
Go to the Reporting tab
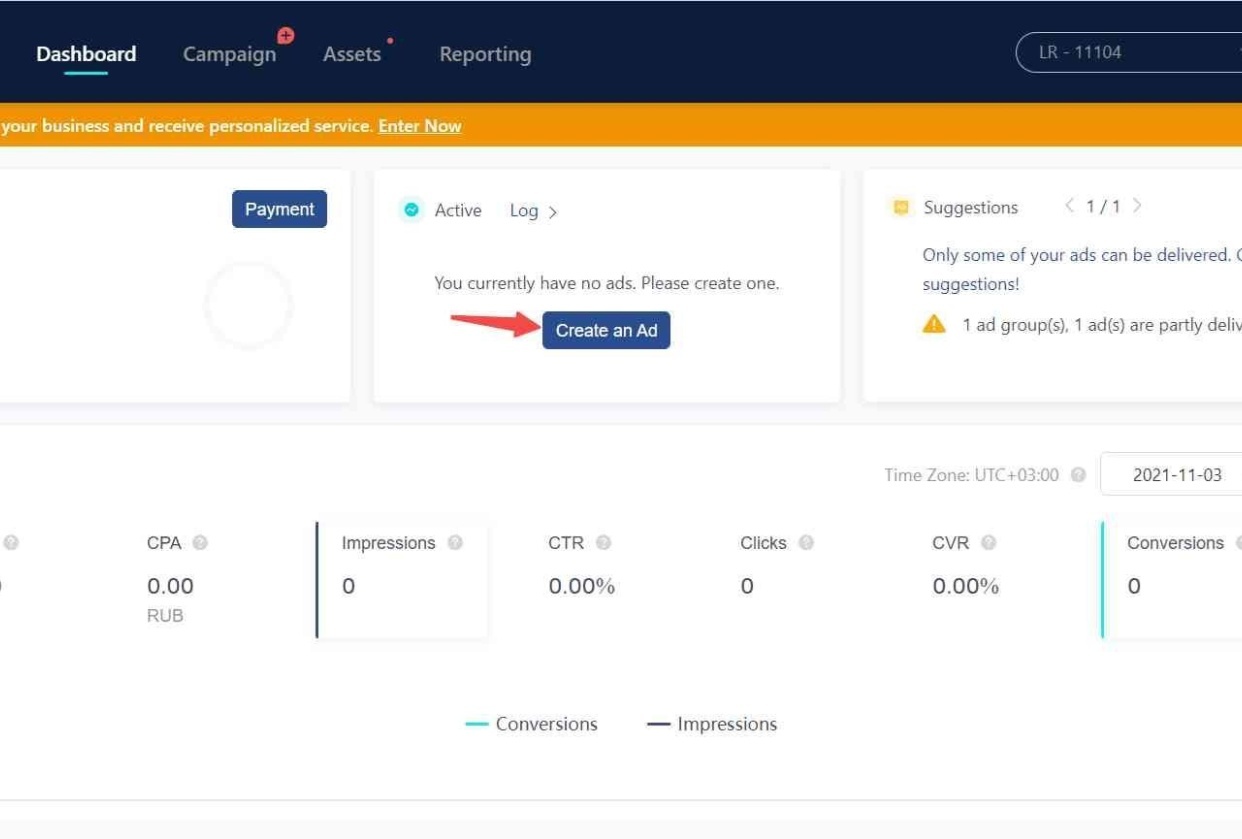(485, 54)
